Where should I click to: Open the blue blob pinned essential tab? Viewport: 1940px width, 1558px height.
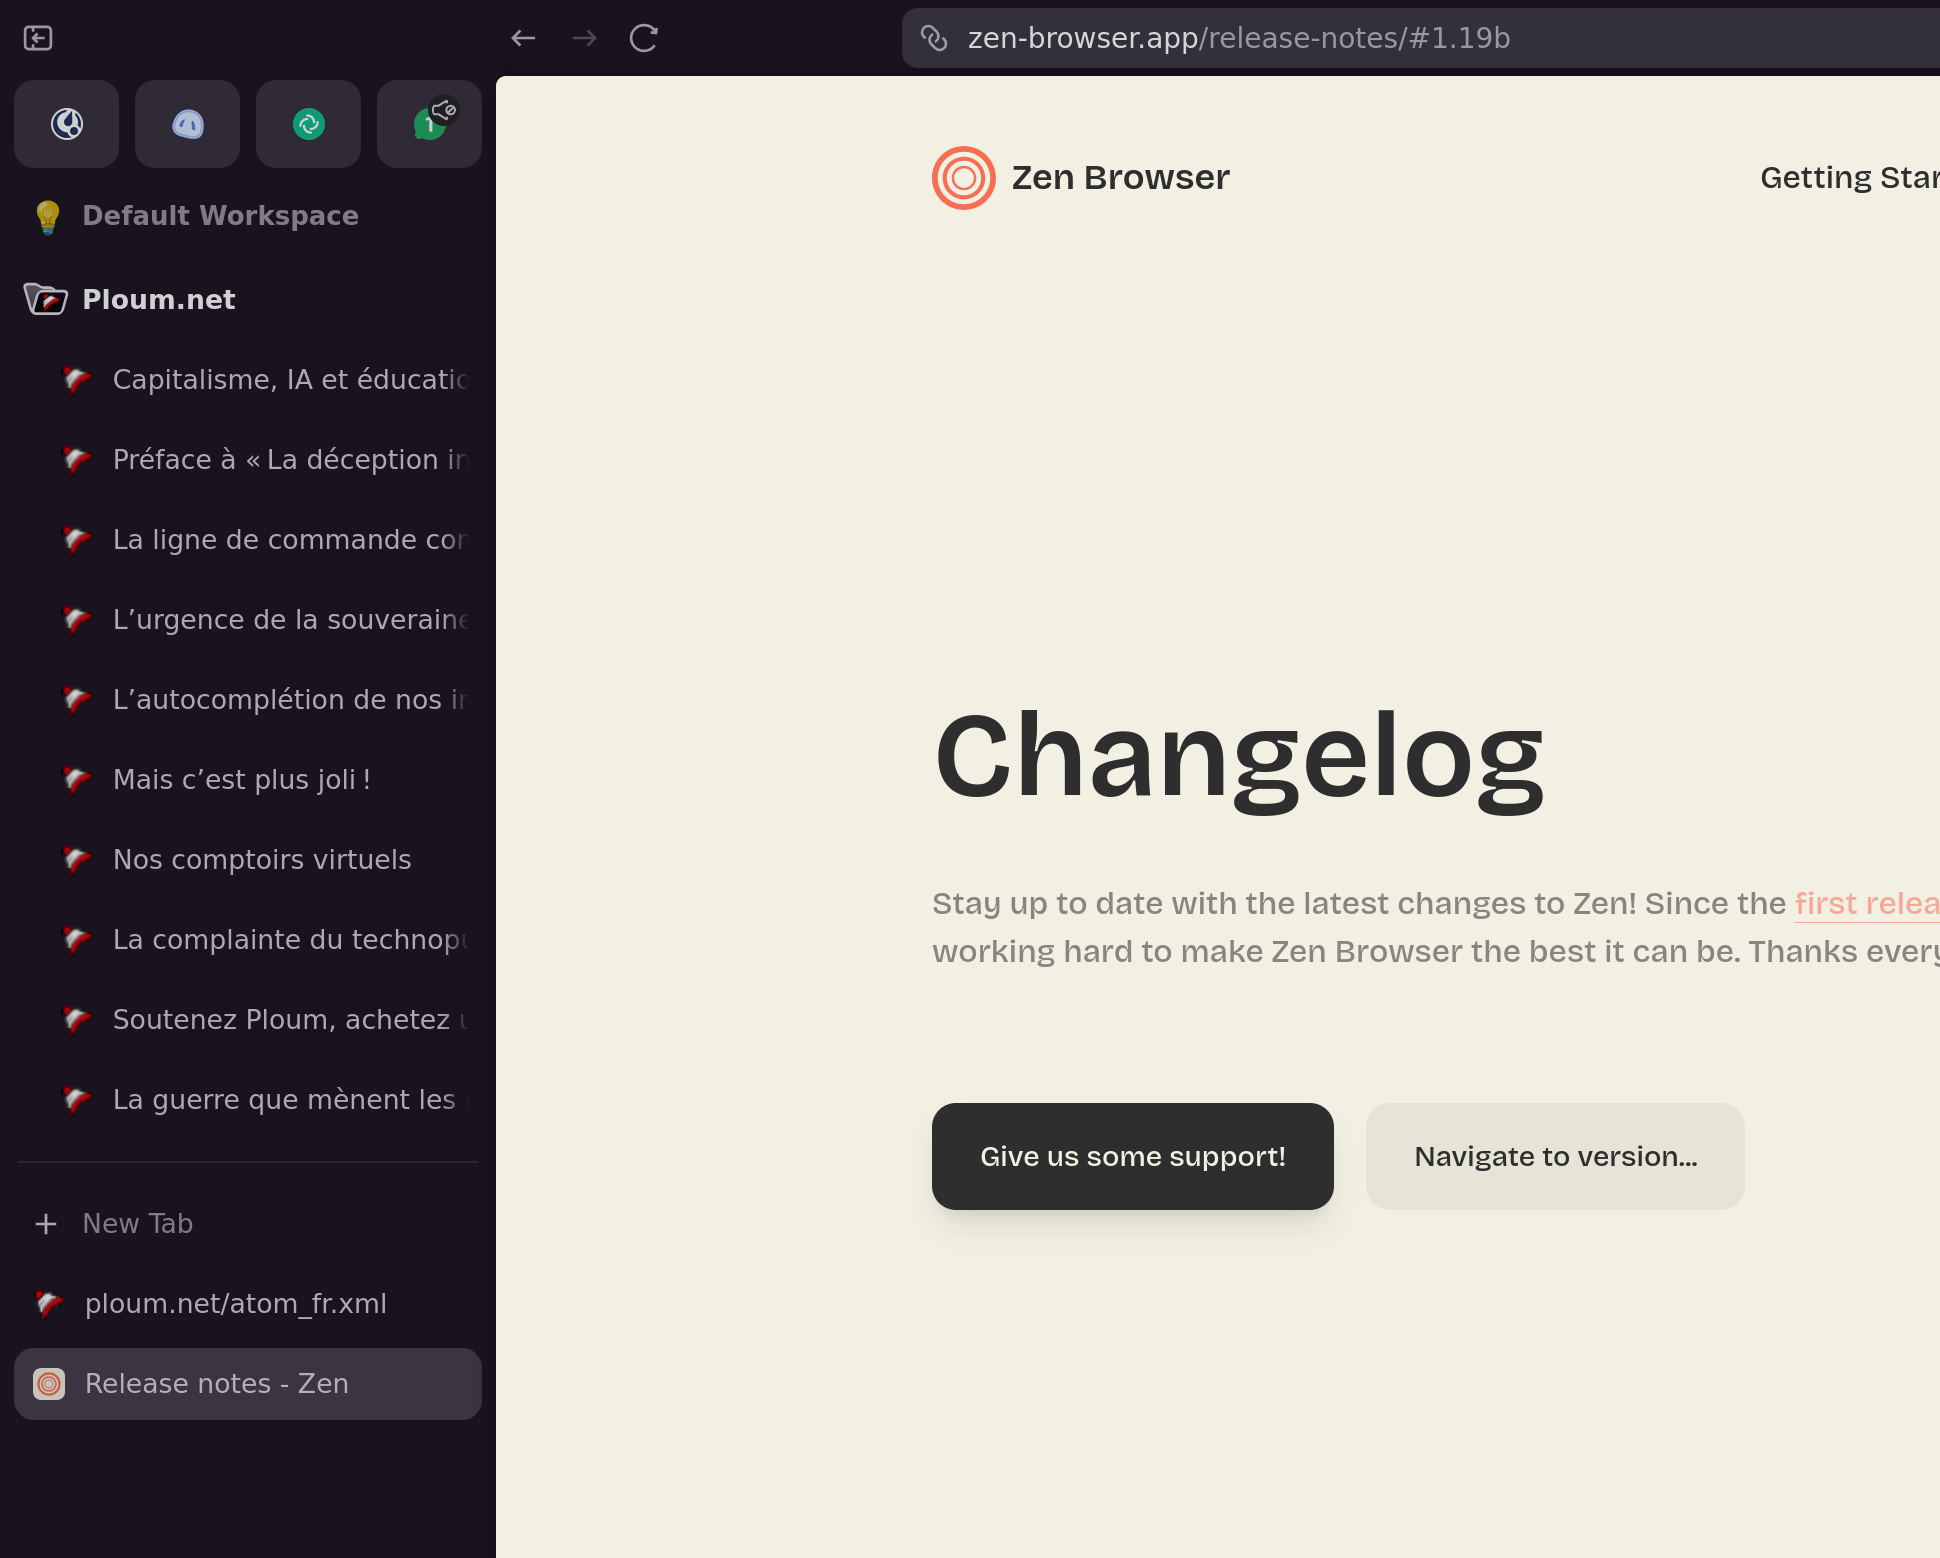click(188, 124)
